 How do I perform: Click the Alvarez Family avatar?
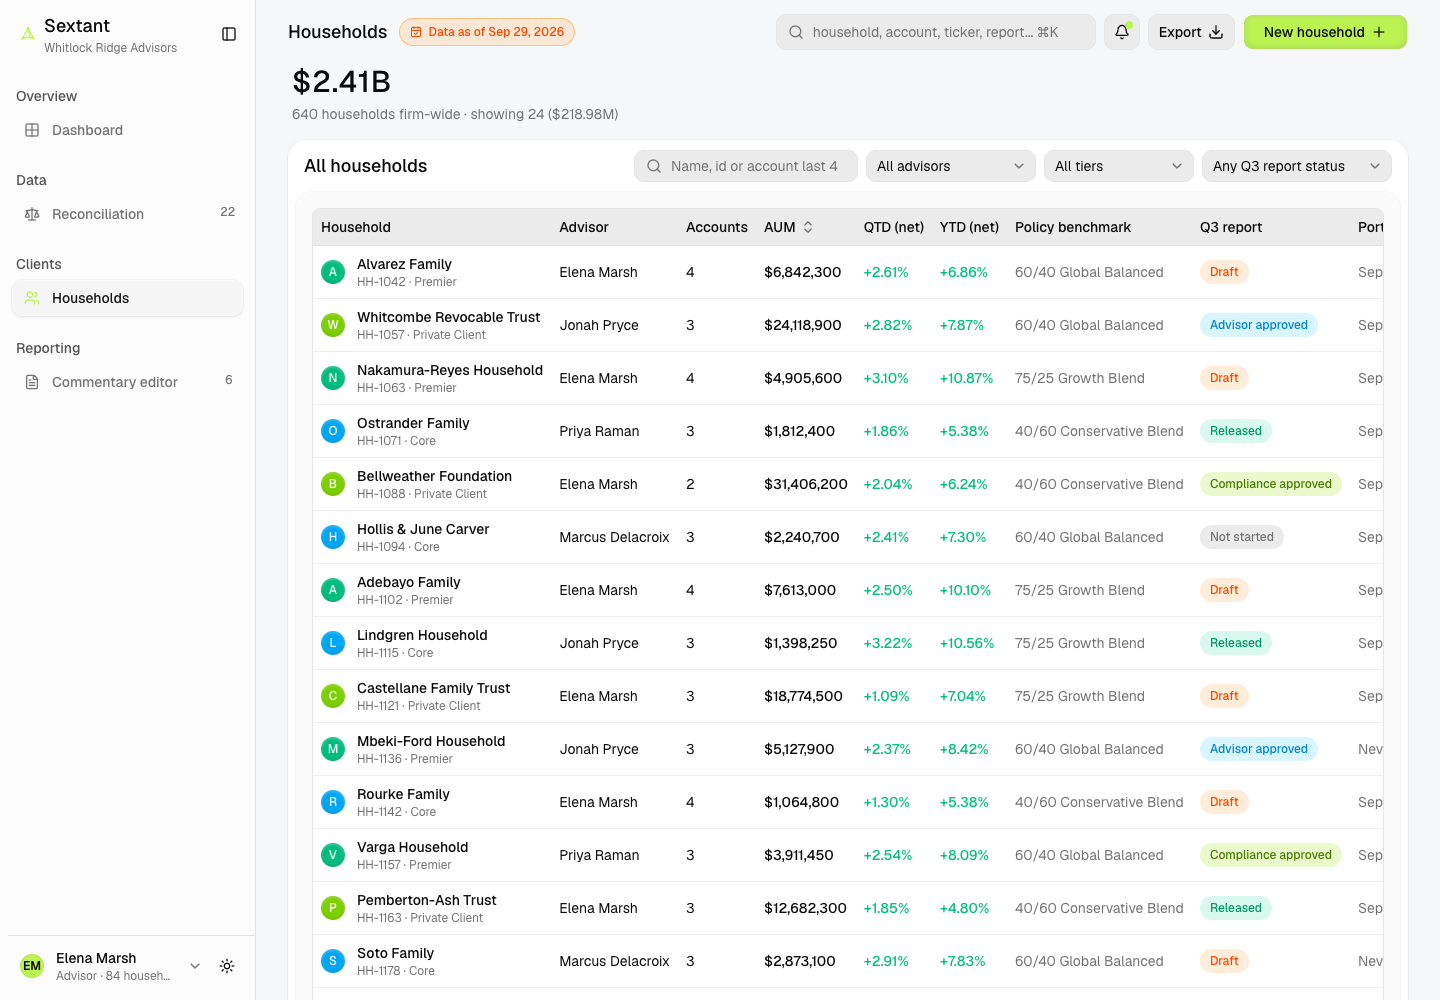click(333, 272)
